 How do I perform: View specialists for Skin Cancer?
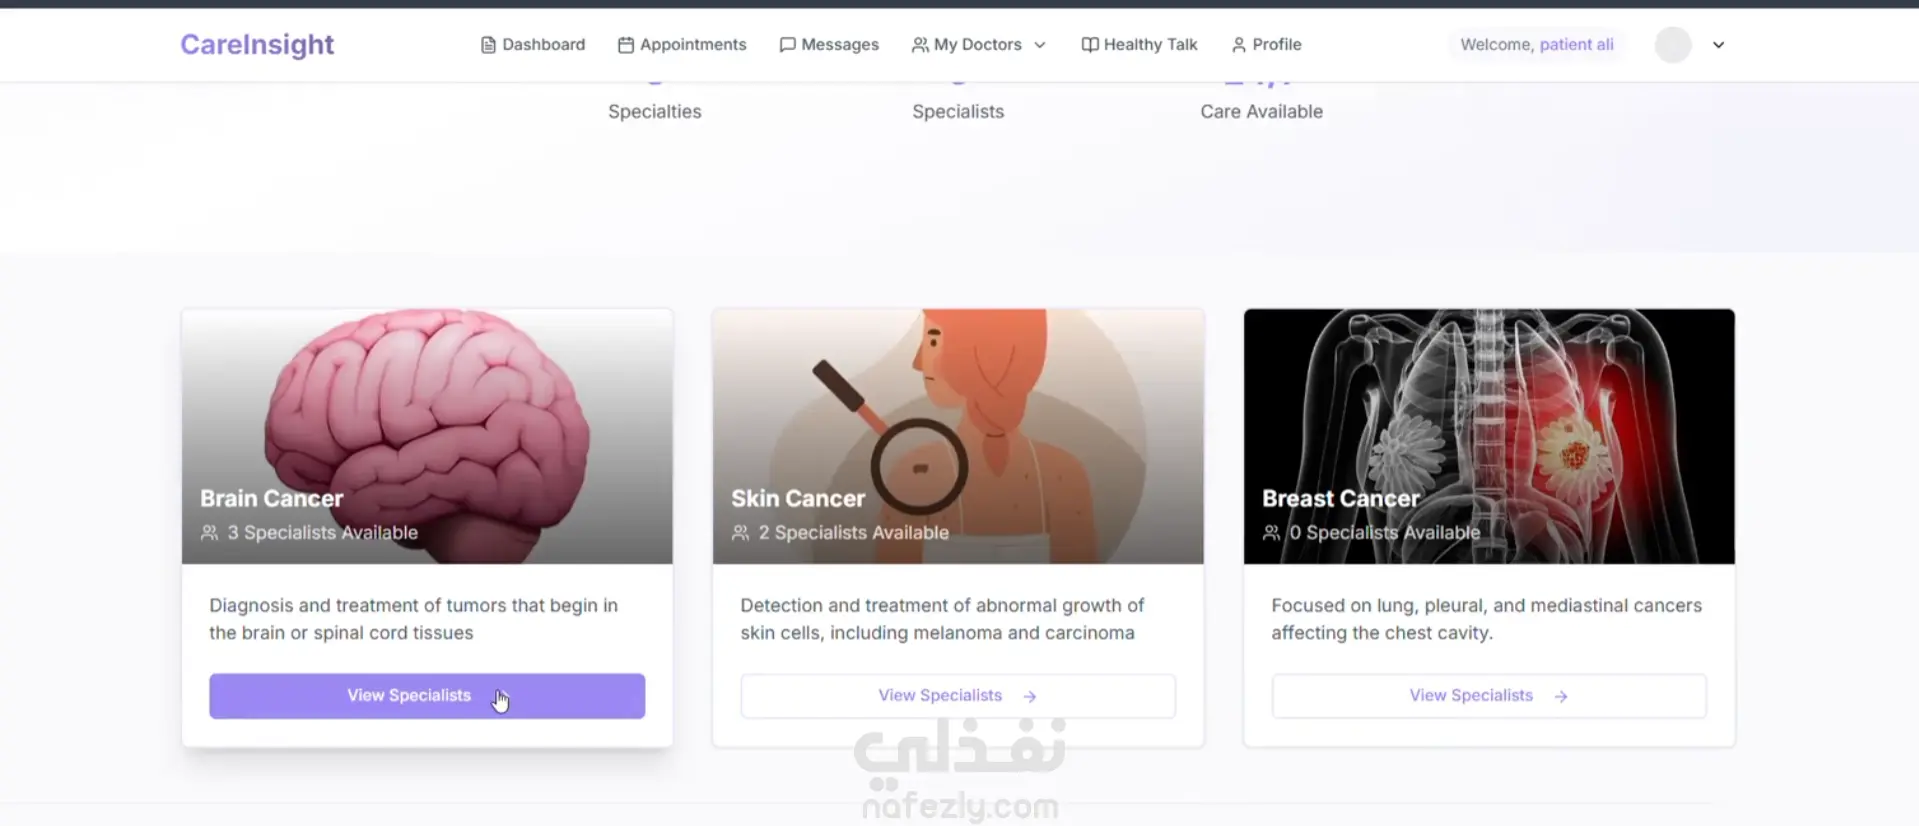point(958,696)
